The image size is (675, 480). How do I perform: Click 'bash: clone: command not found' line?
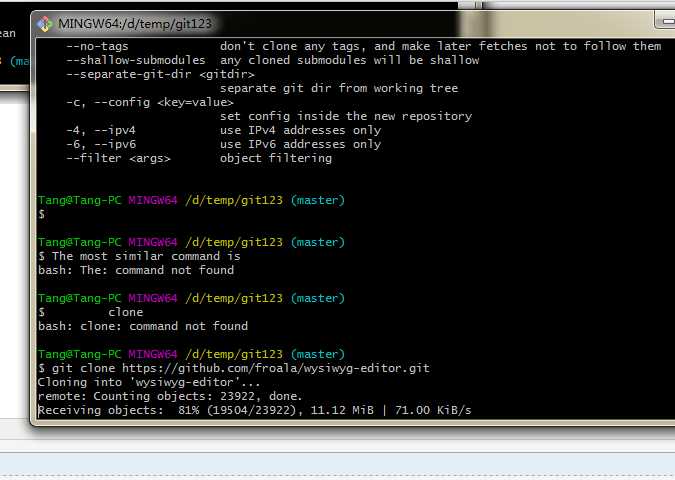143,326
